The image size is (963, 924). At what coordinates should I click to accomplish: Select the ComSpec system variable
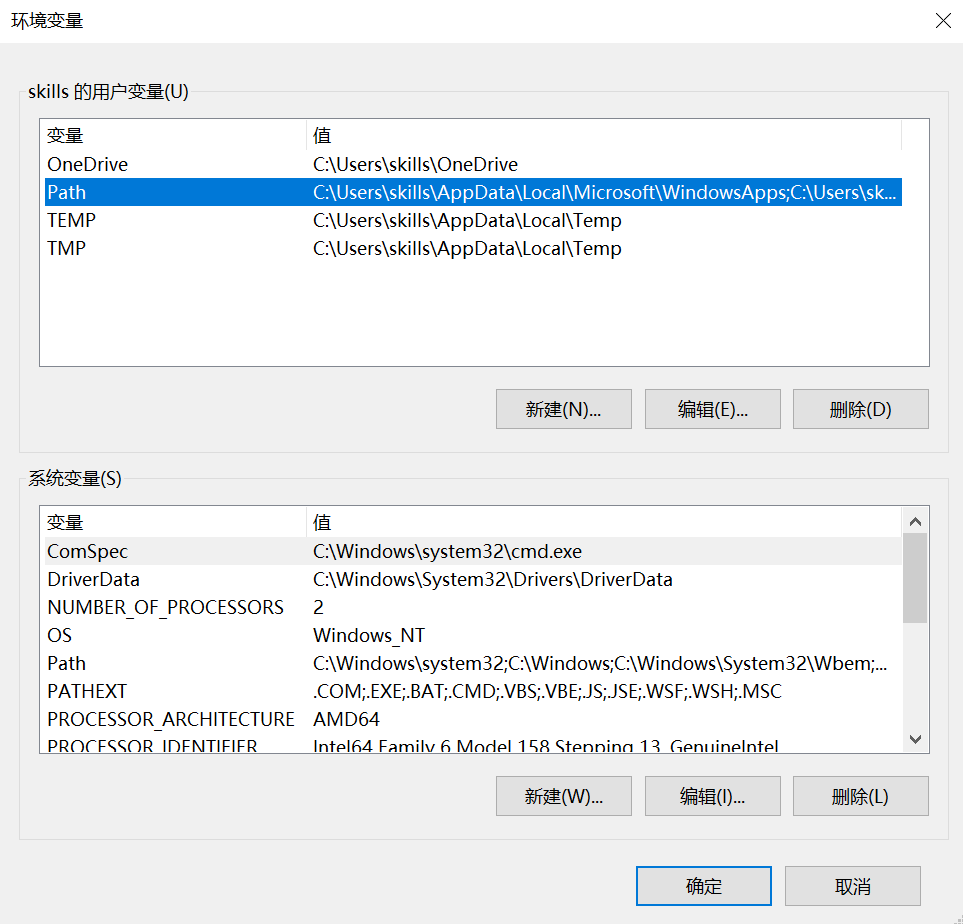[200, 551]
